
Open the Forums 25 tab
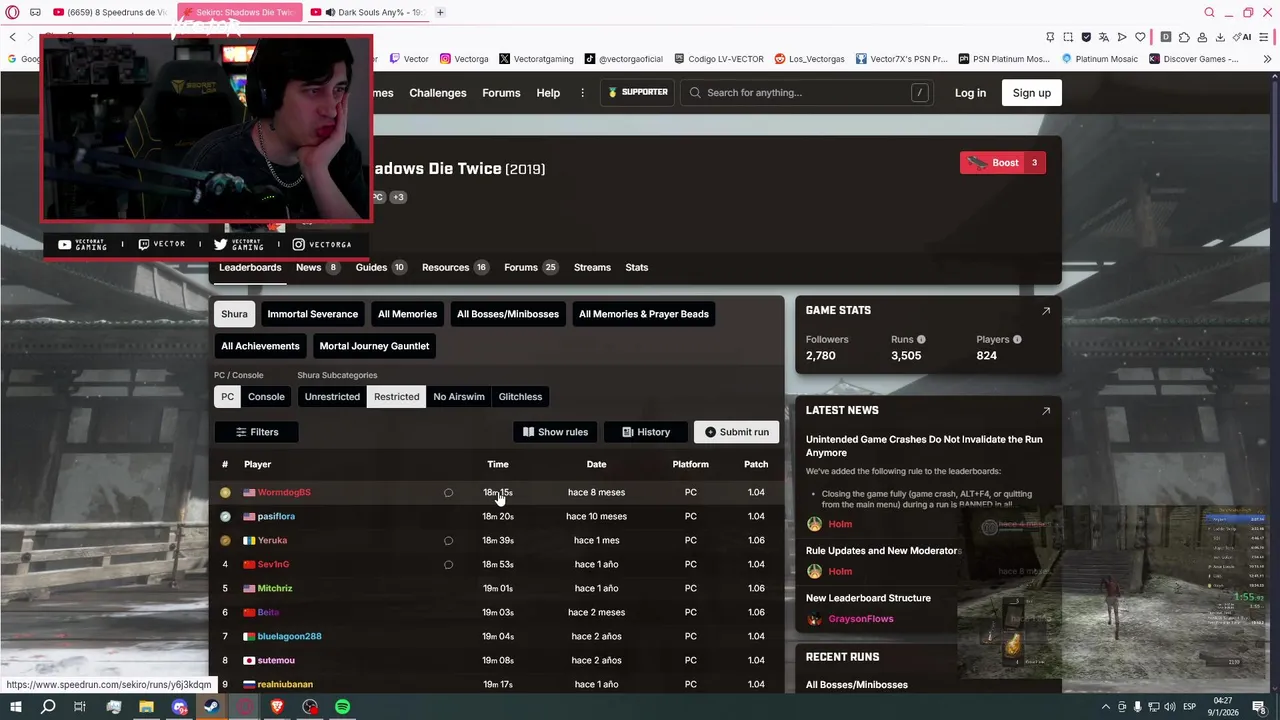coord(530,267)
